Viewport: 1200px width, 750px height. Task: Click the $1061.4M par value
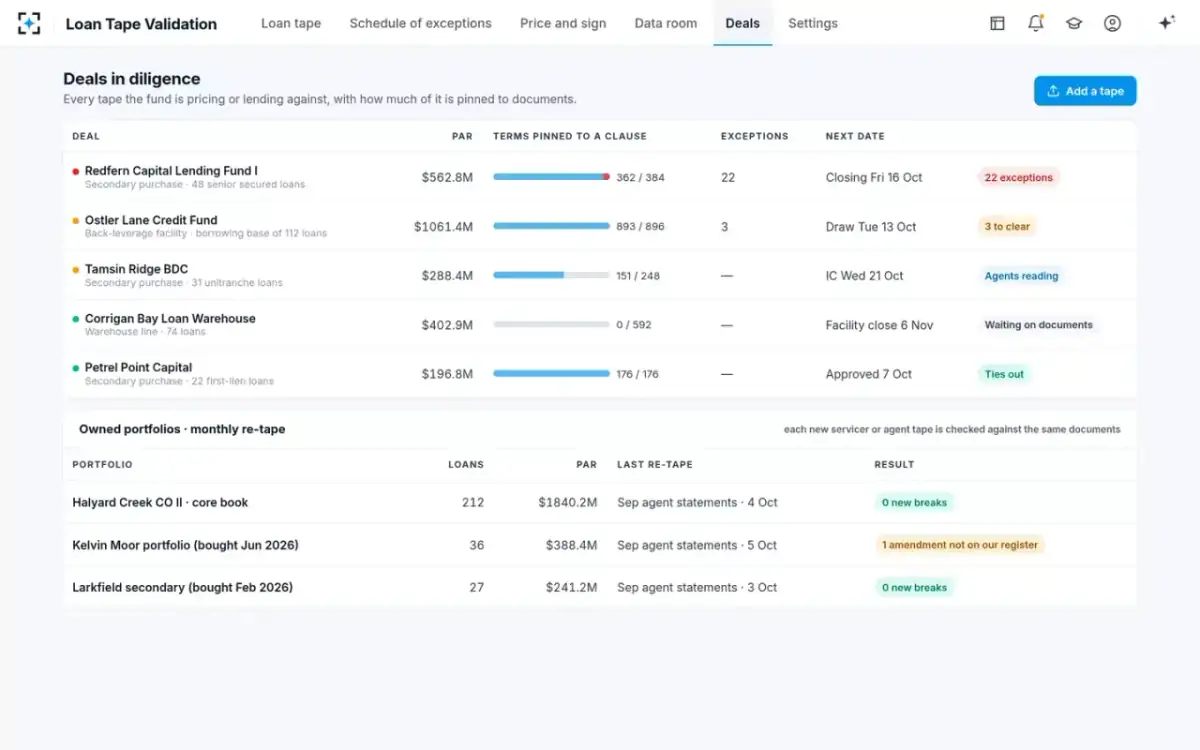(x=444, y=227)
